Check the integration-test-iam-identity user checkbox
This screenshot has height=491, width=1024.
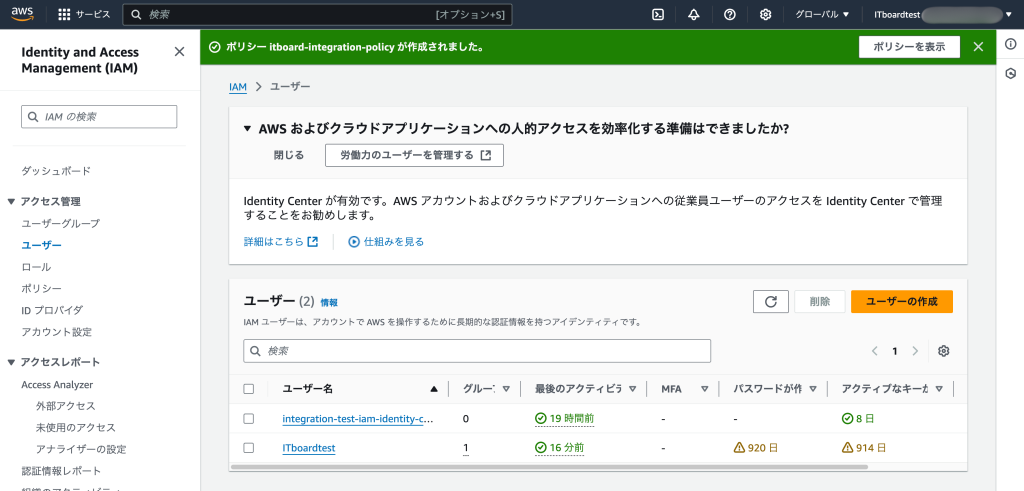click(x=249, y=419)
